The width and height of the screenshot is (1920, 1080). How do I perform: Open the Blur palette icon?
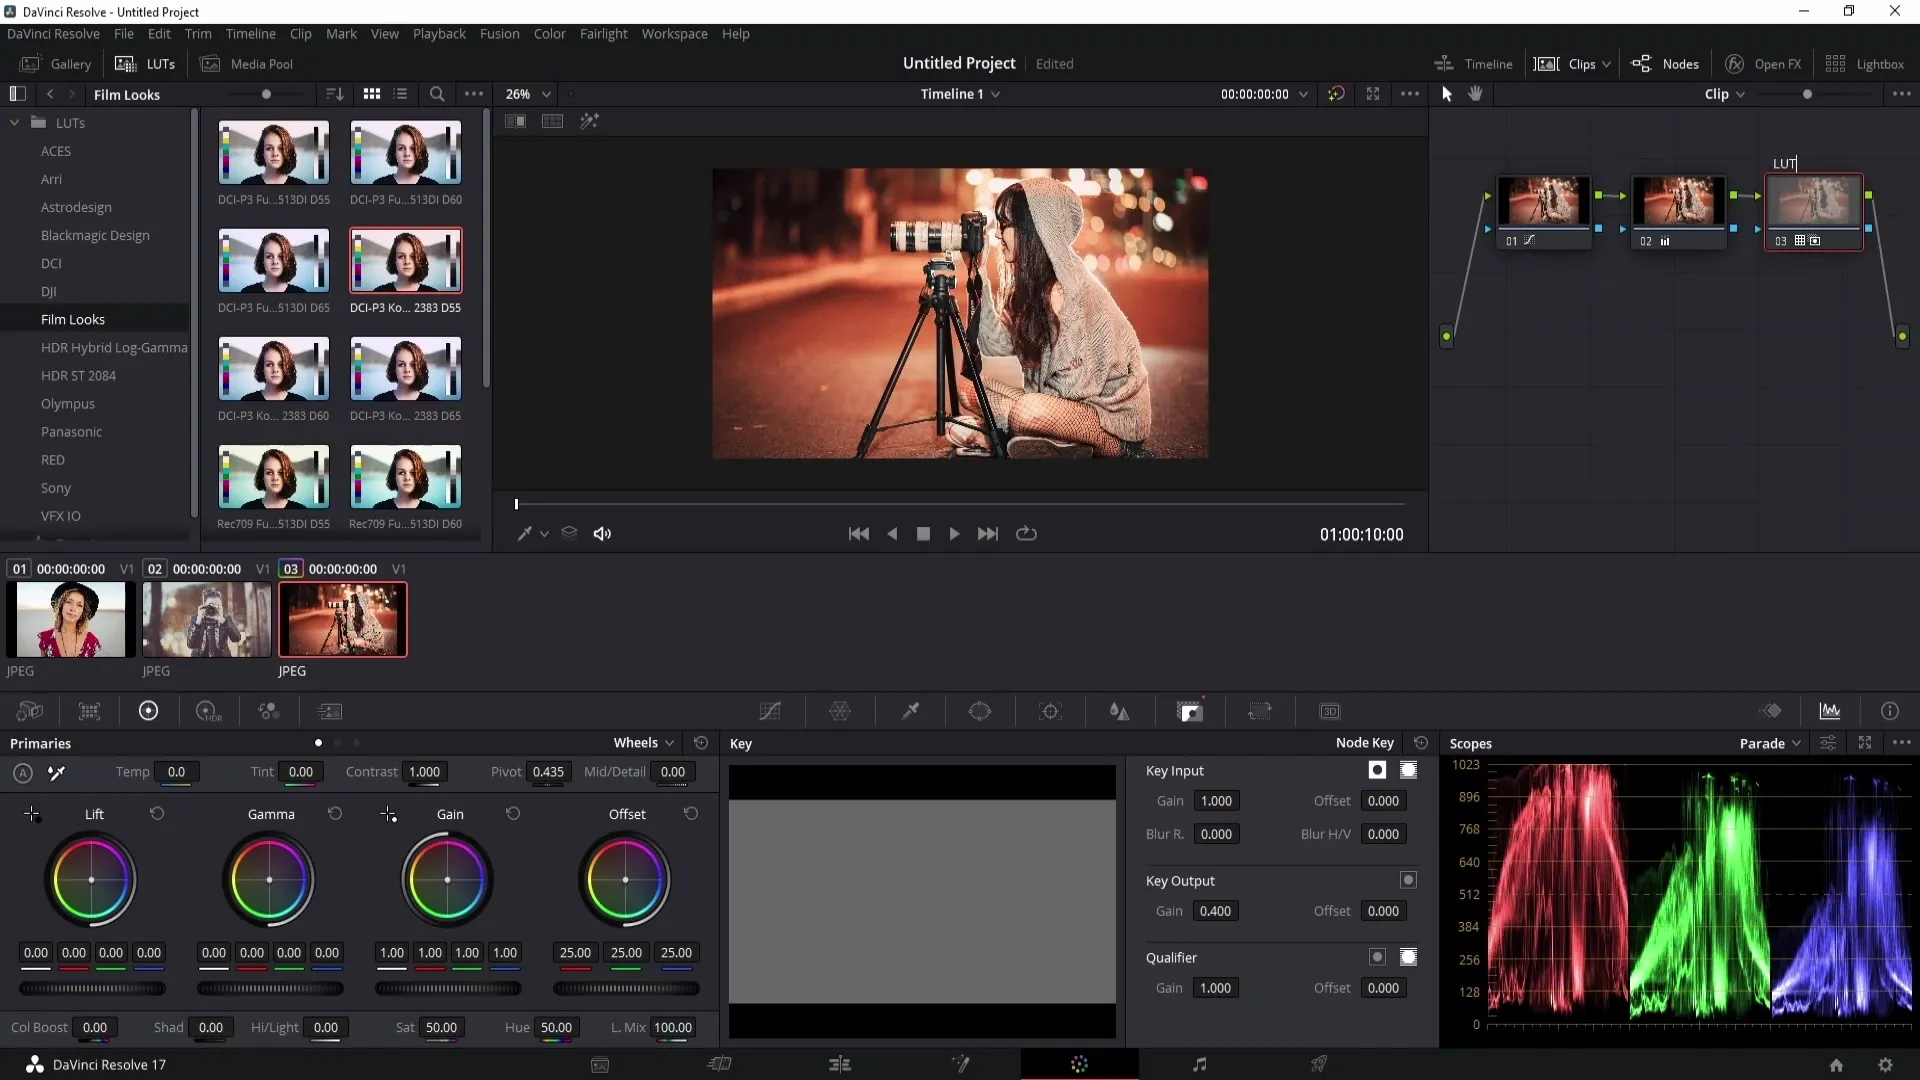(x=1120, y=711)
